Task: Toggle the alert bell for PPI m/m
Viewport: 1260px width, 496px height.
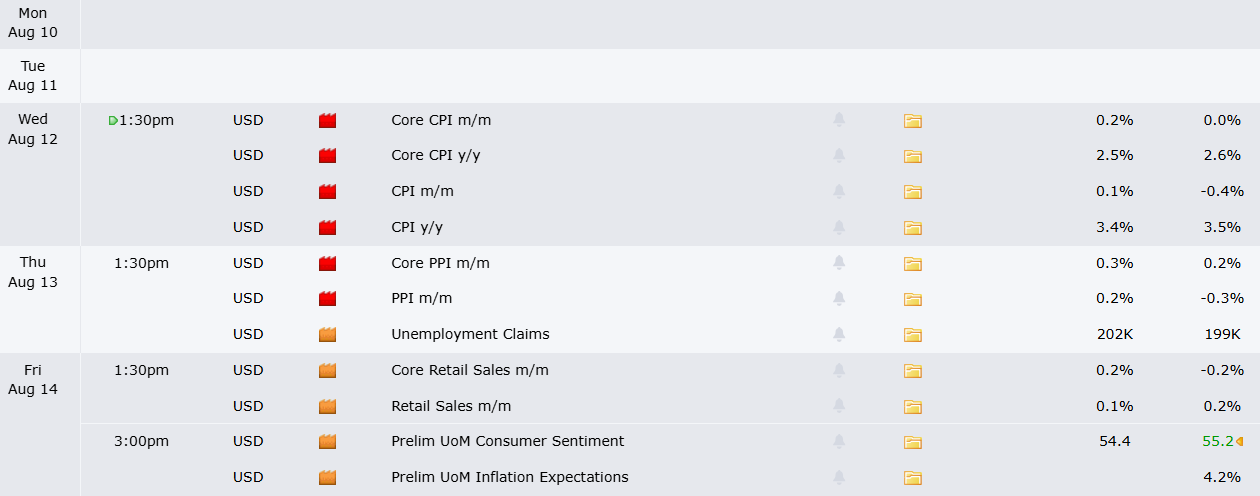Action: 839,298
